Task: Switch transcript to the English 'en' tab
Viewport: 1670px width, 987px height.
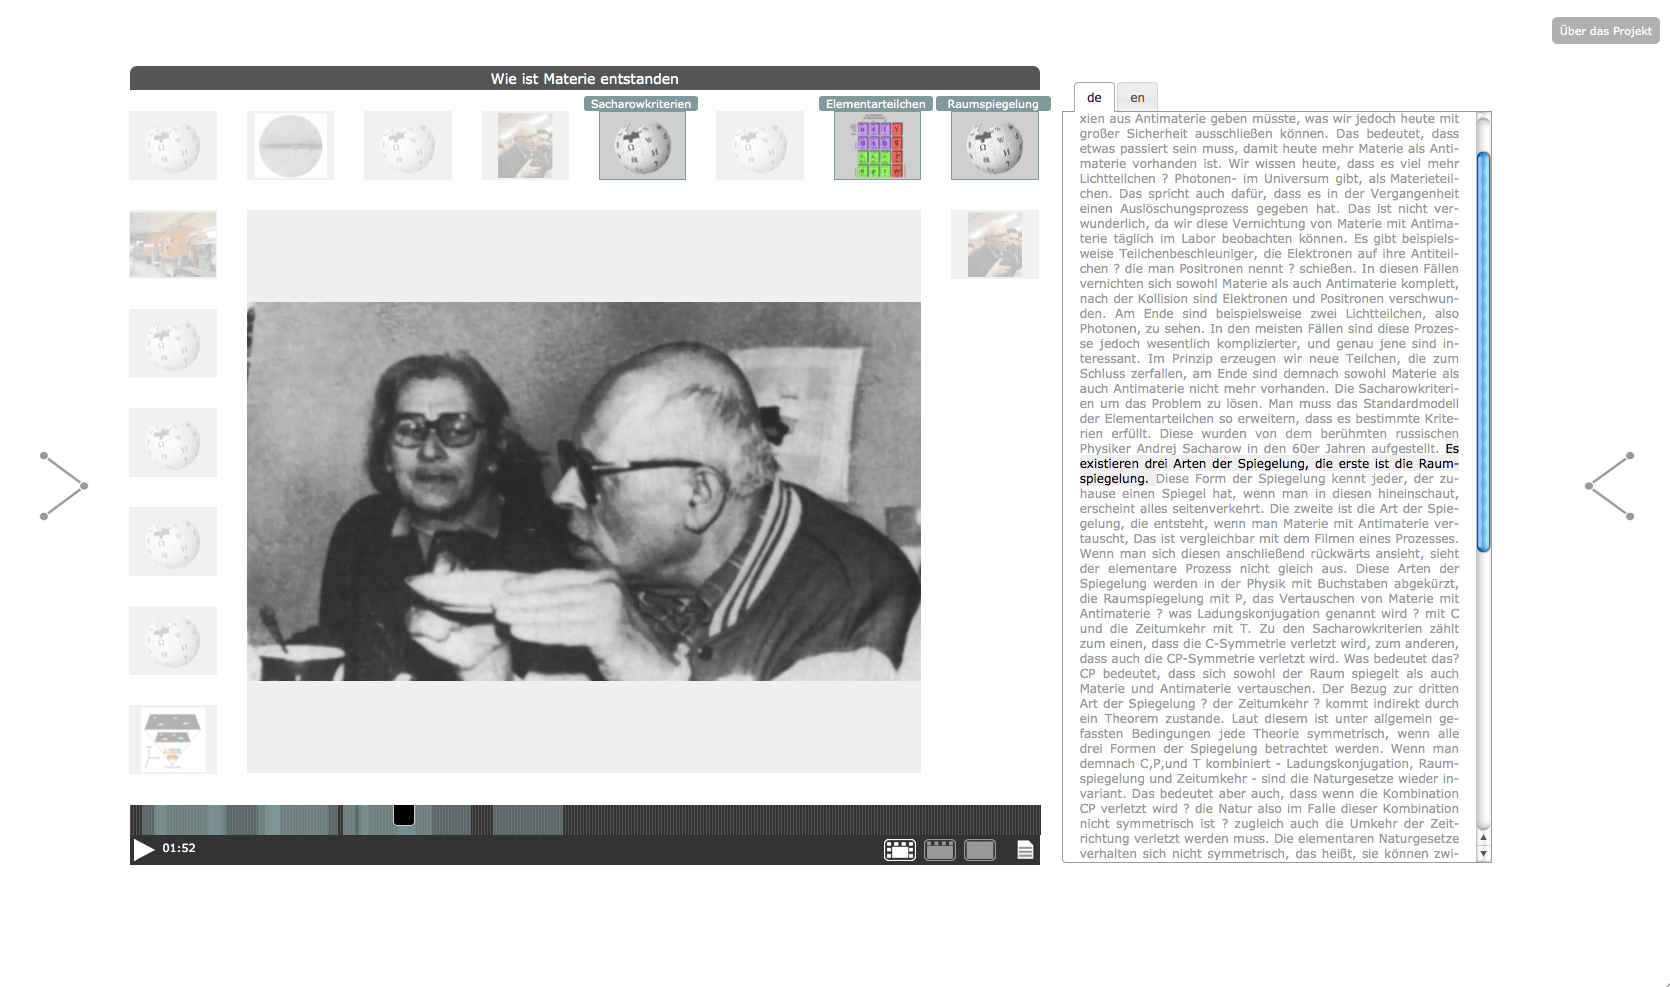Action: click(x=1137, y=97)
